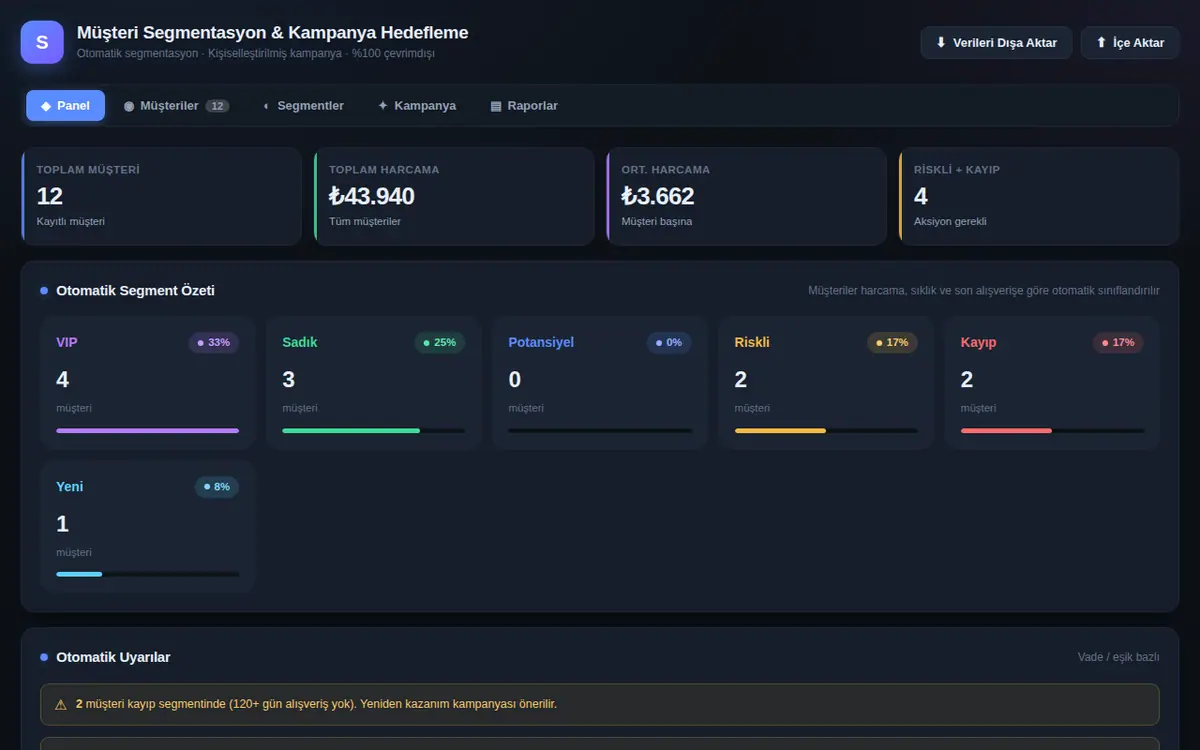Select the VIP segment title
Screen dimensions: 1200x750
67,342
